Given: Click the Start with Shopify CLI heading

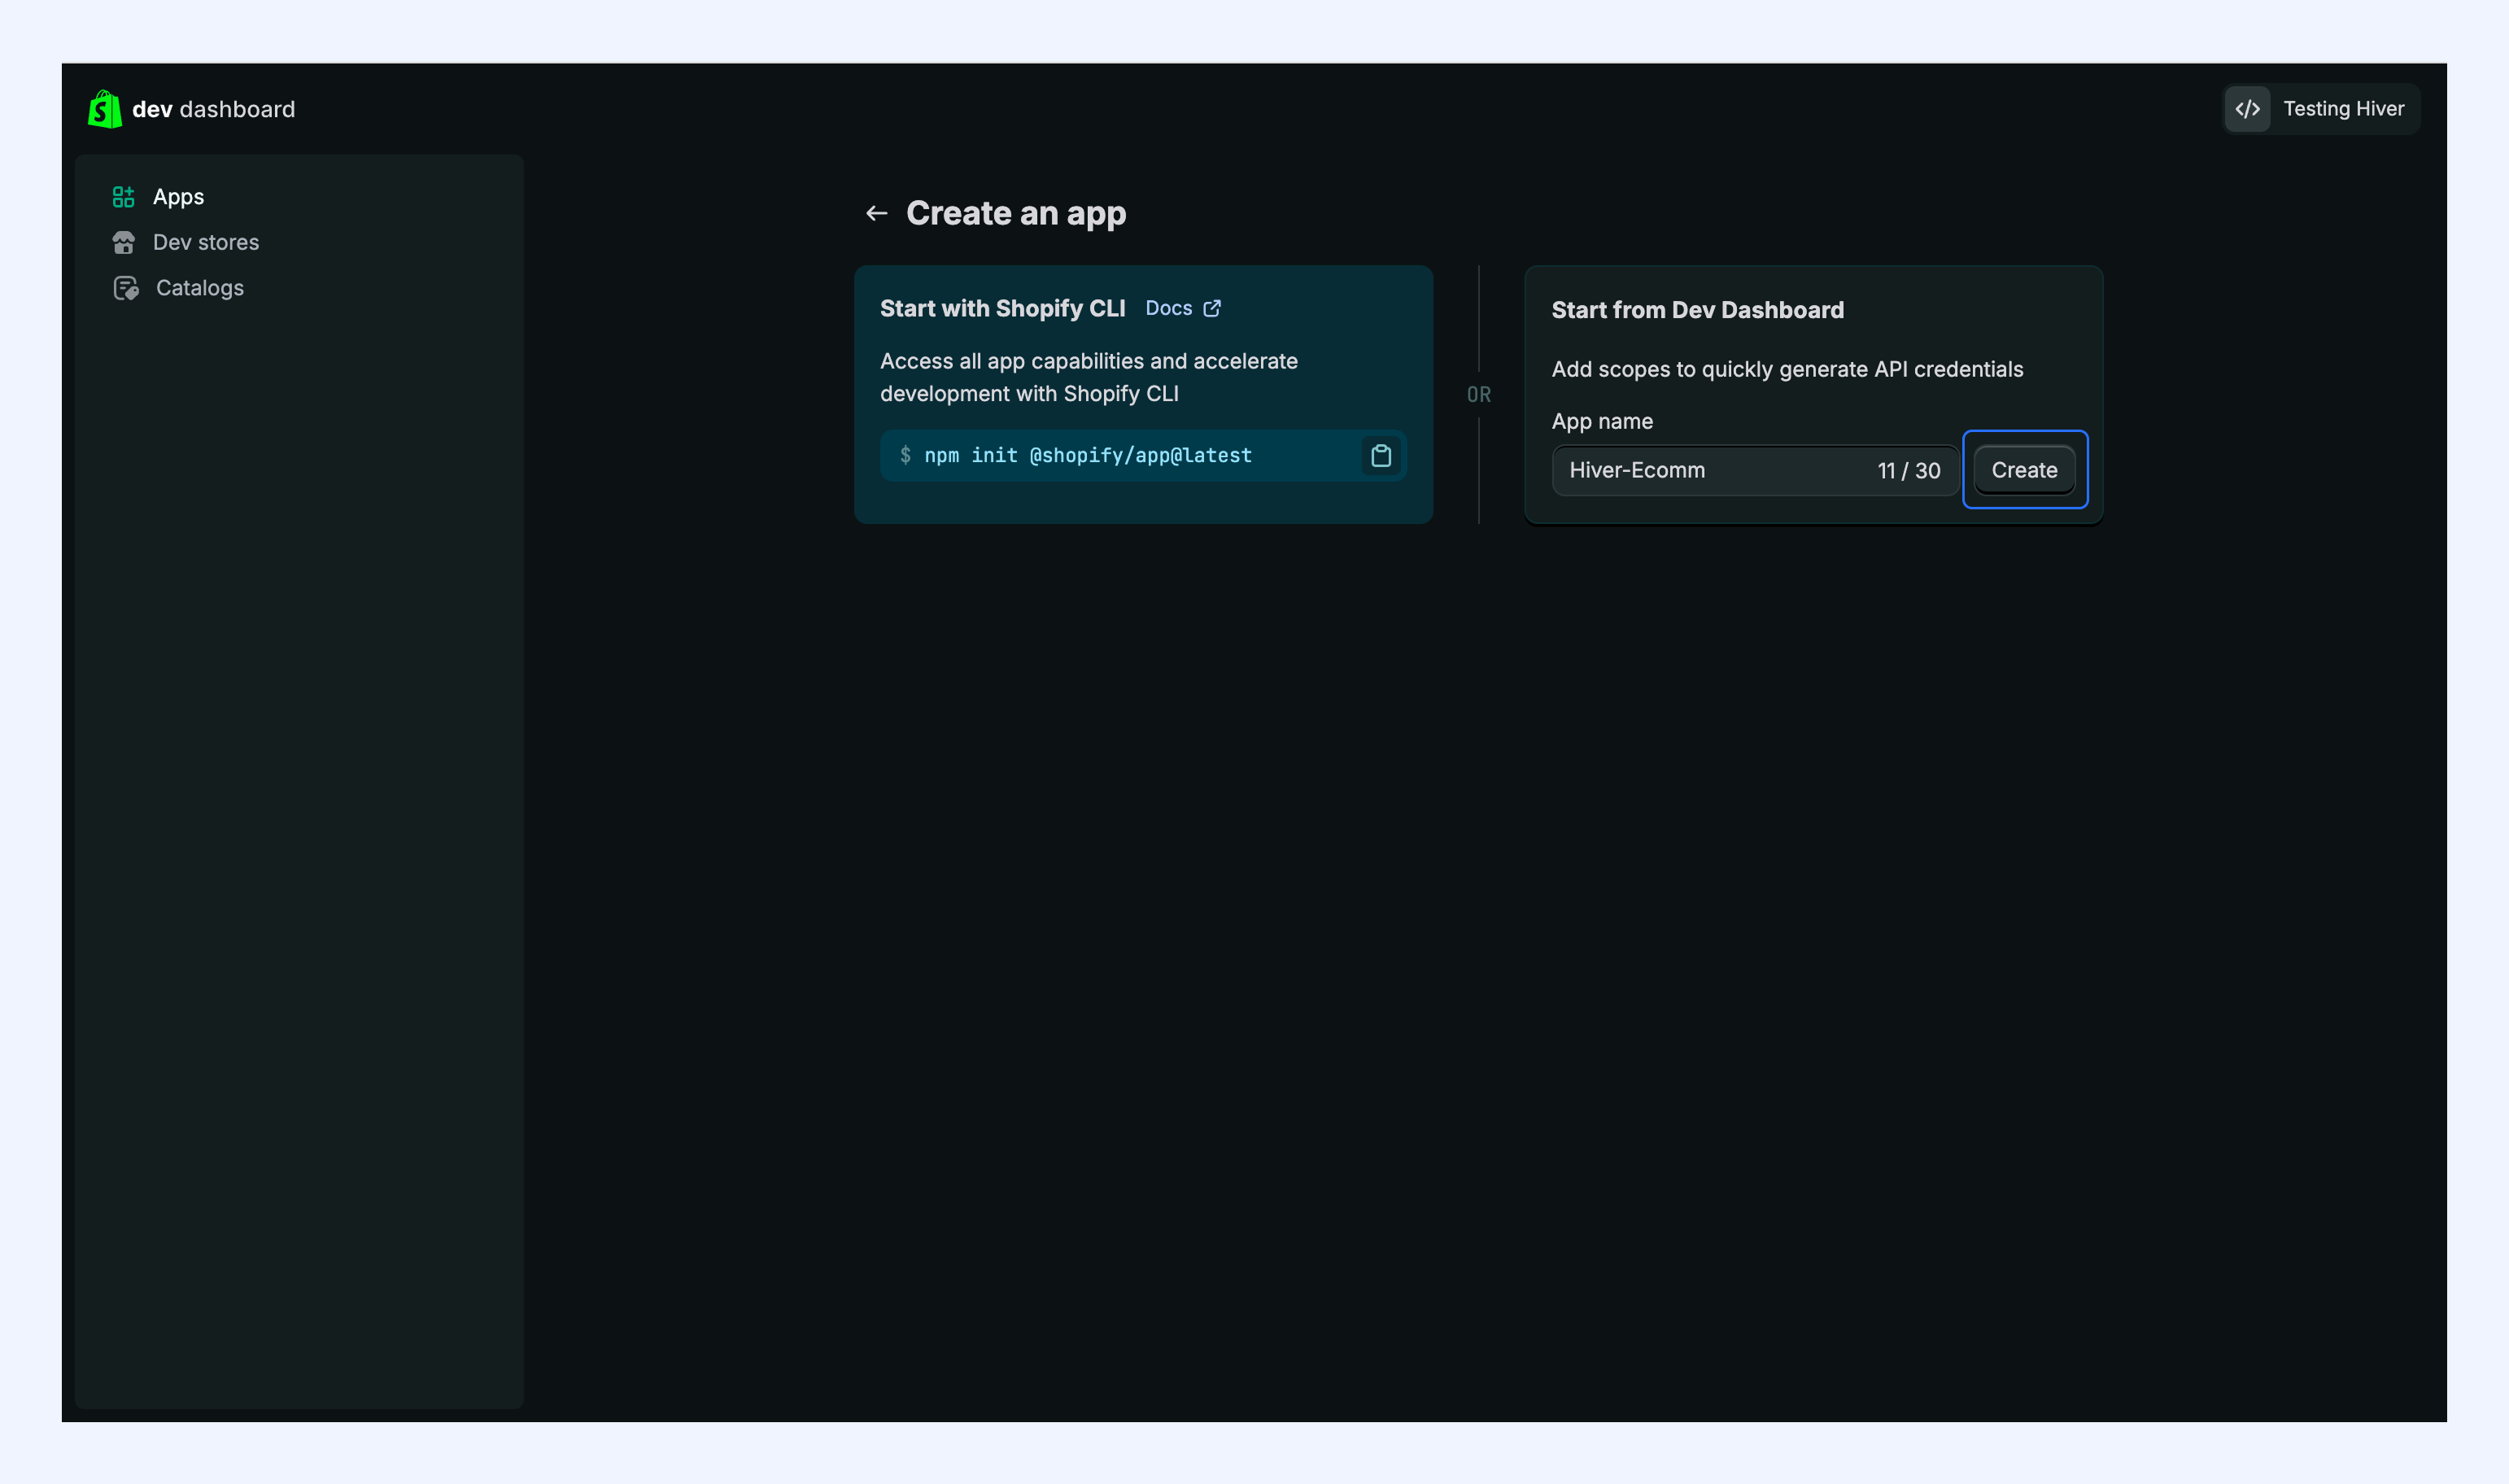Looking at the screenshot, I should [1002, 308].
